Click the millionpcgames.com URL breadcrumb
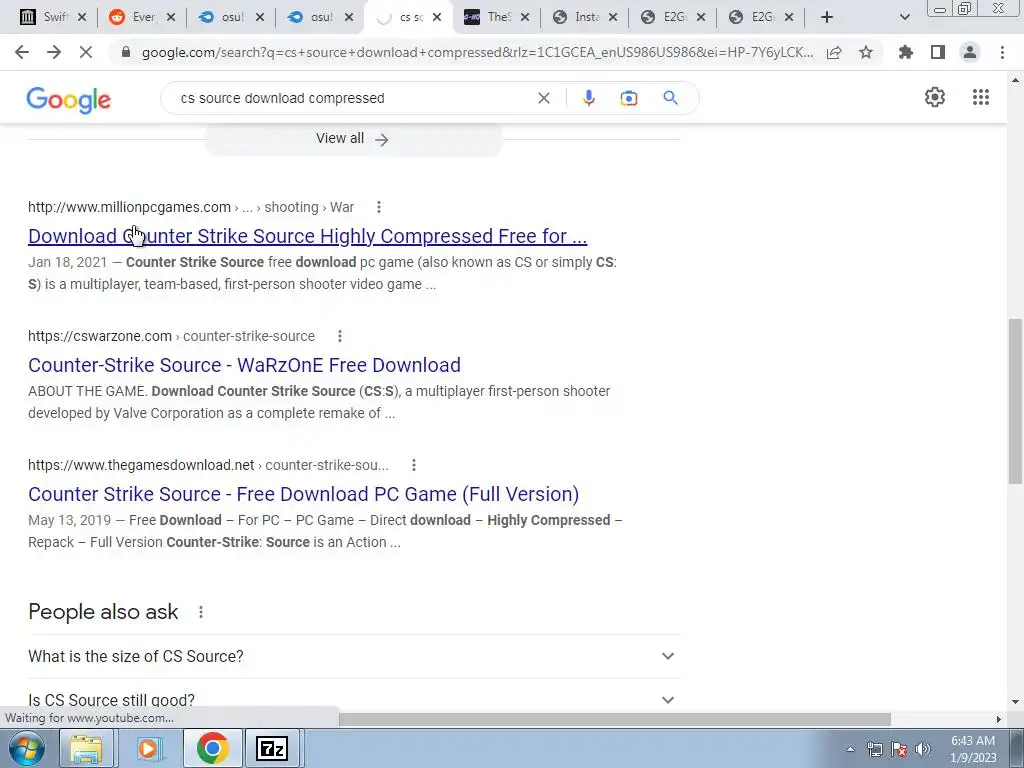 coord(191,207)
